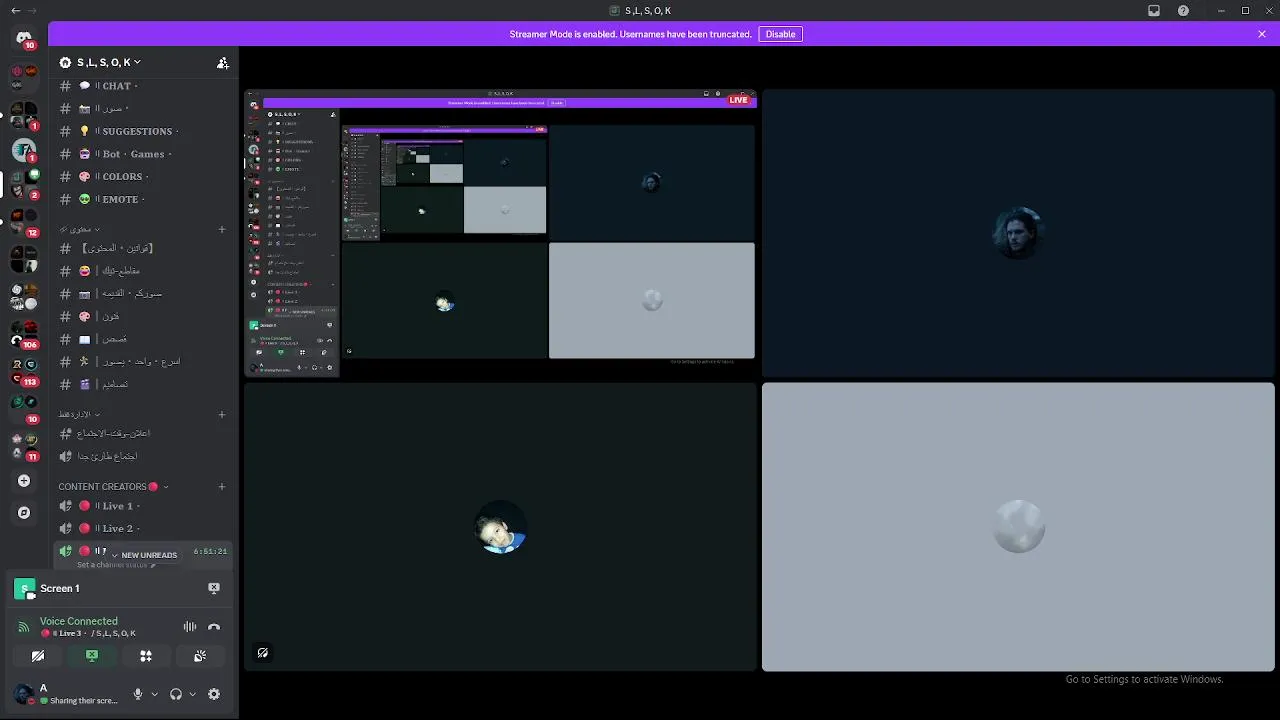1280x720 pixels.
Task: Open the فنون channel
Action: pos(143,316)
